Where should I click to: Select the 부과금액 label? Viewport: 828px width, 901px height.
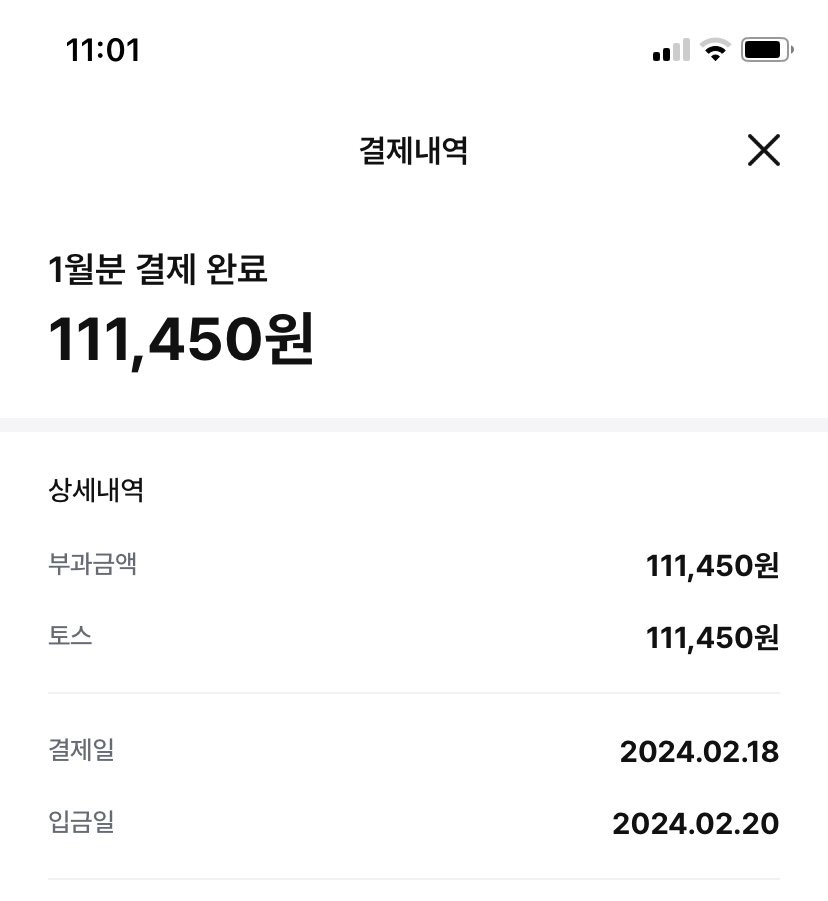(93, 564)
